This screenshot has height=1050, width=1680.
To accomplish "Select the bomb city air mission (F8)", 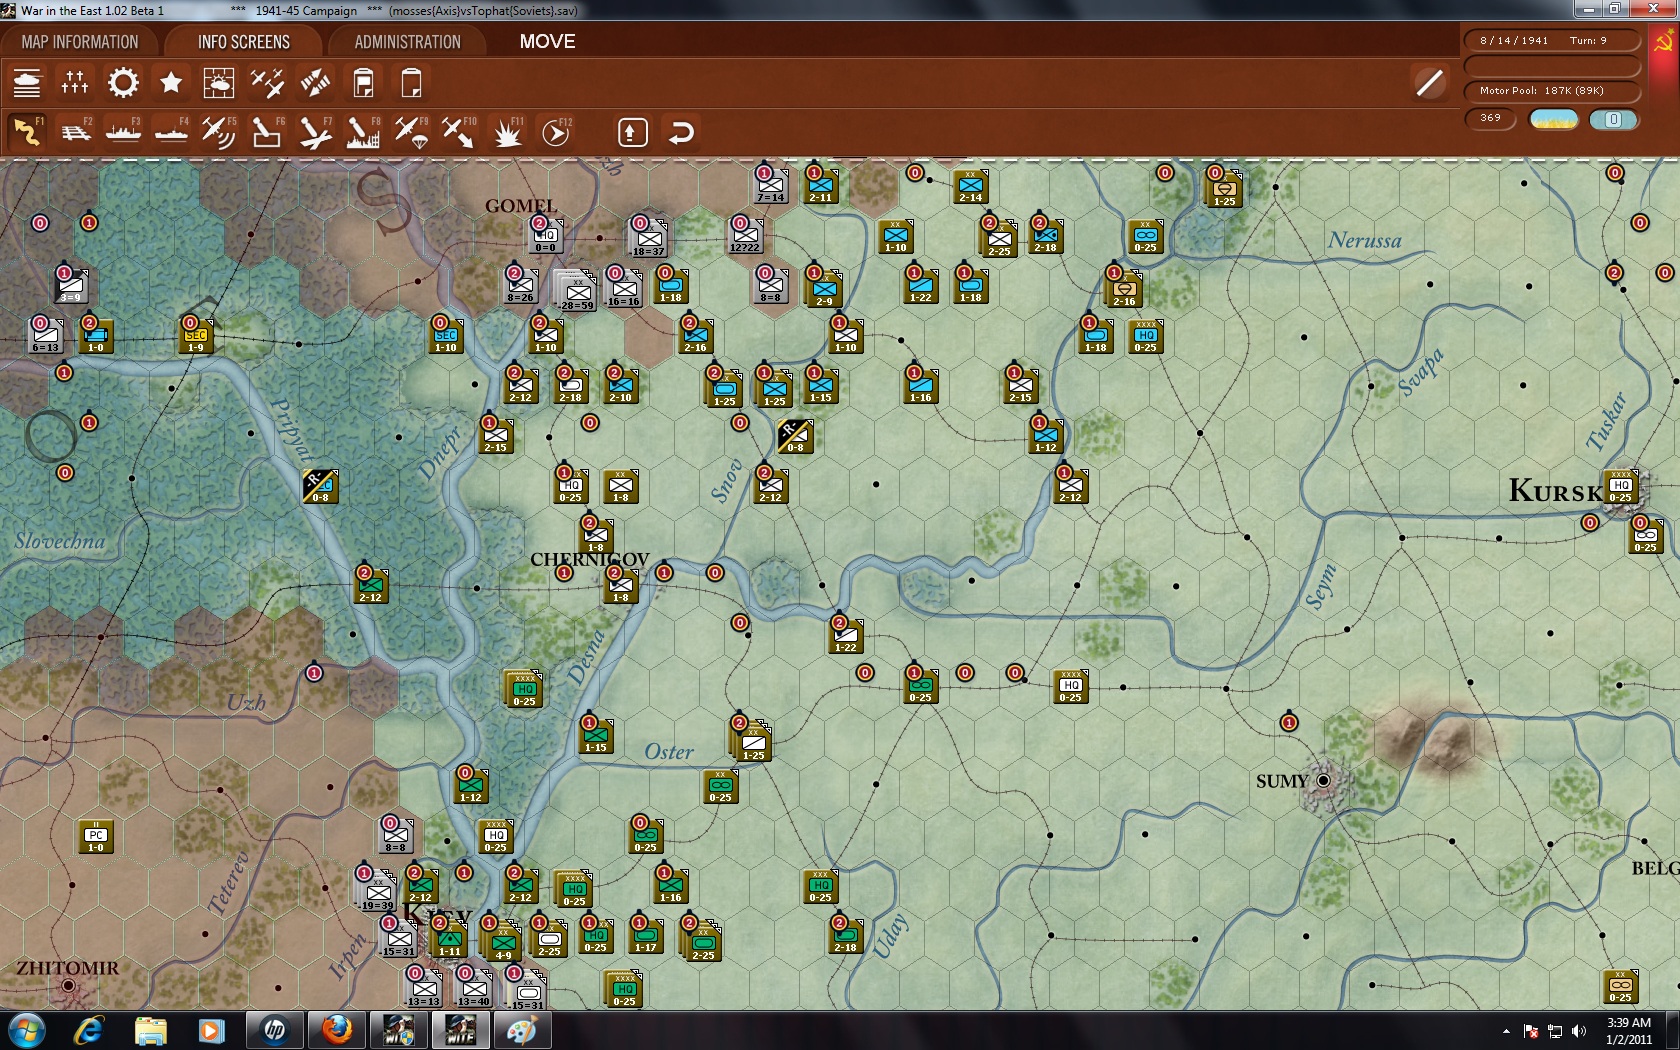I will (362, 131).
